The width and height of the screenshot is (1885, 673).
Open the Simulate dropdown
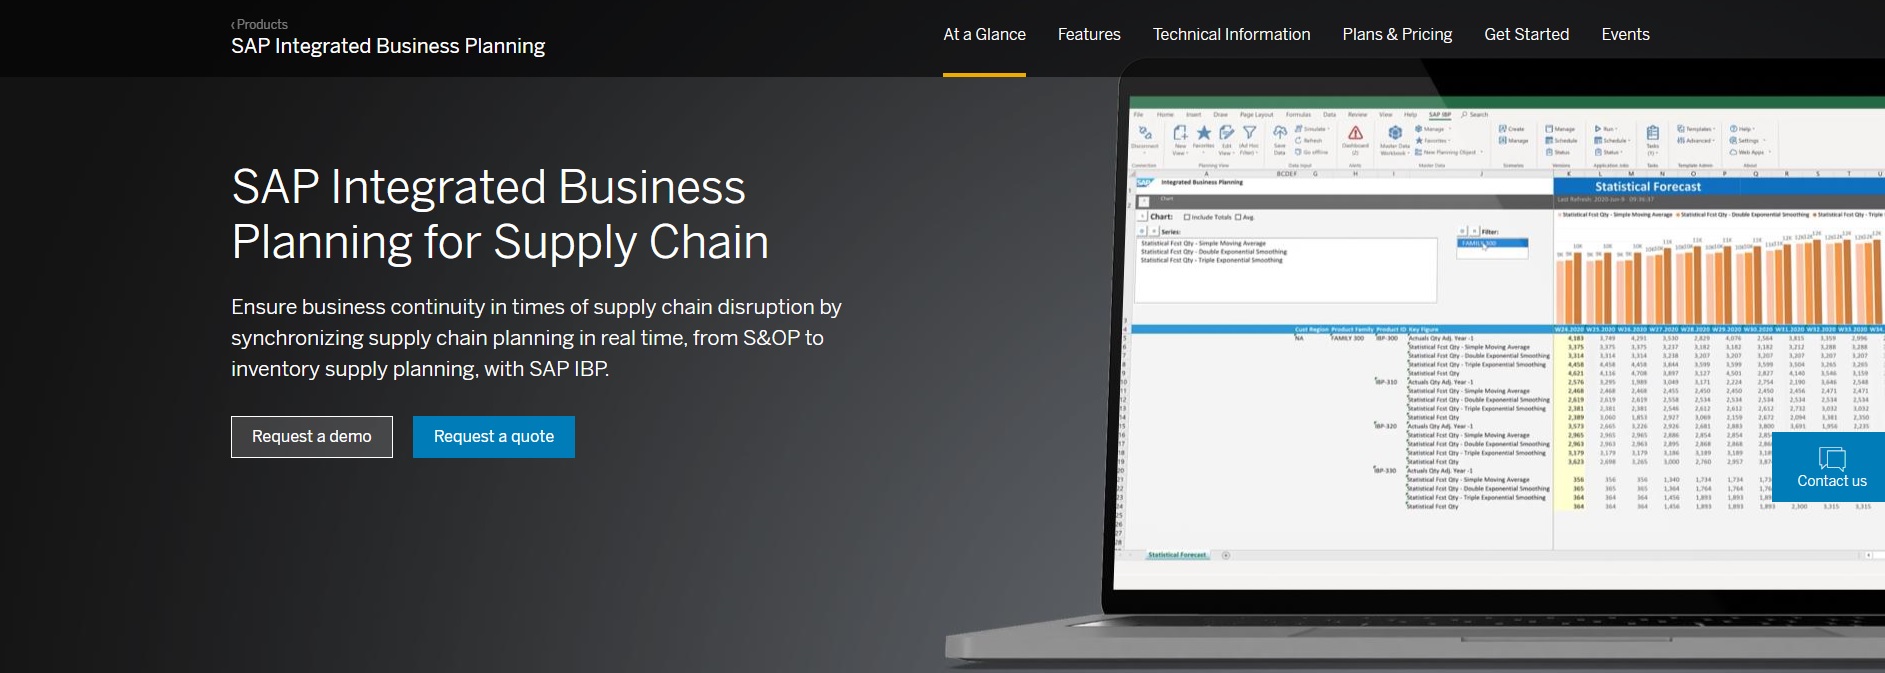(x=1312, y=129)
